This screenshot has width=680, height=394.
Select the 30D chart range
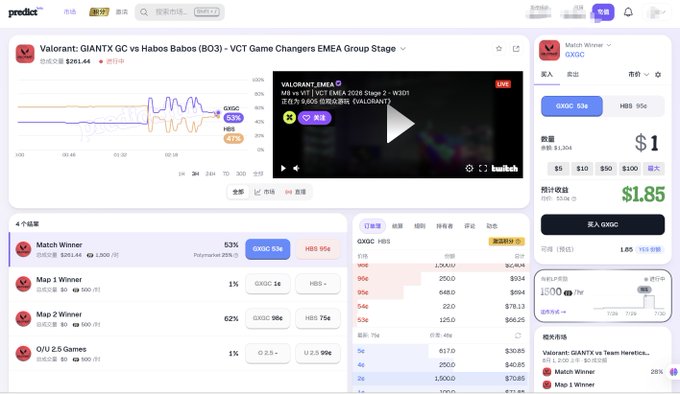point(241,173)
